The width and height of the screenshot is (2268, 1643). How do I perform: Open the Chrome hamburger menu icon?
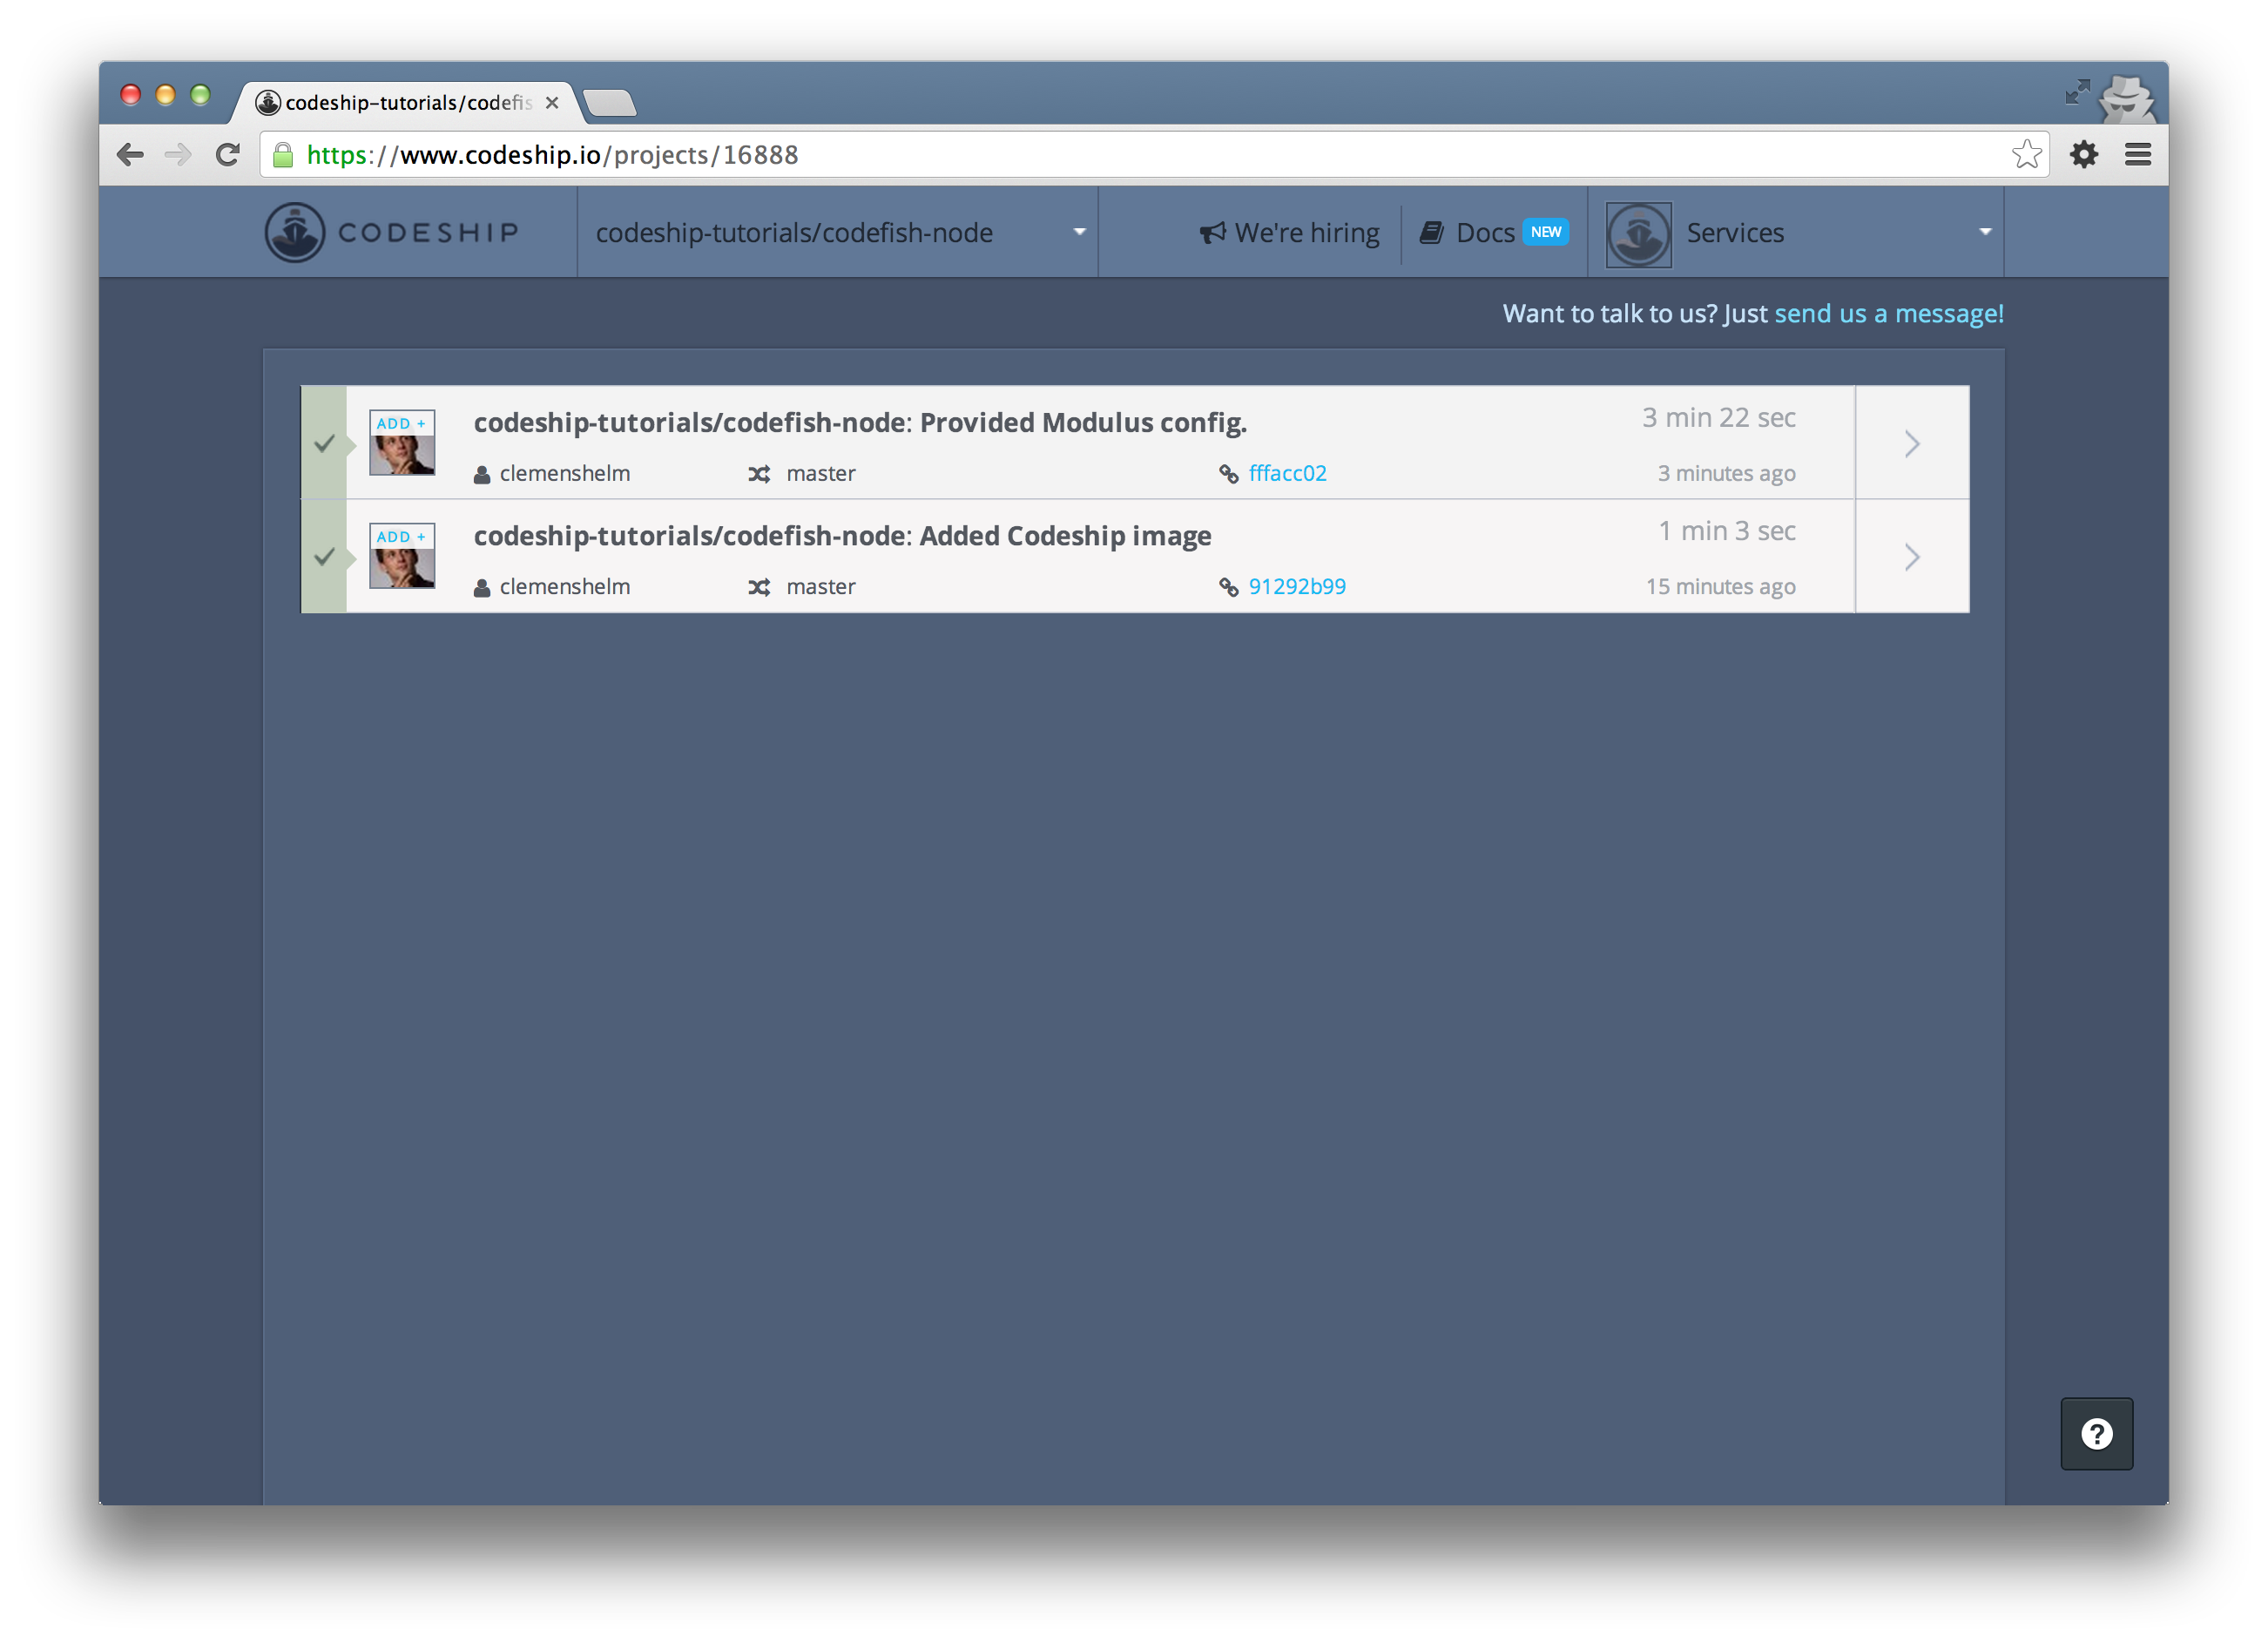tap(2137, 154)
